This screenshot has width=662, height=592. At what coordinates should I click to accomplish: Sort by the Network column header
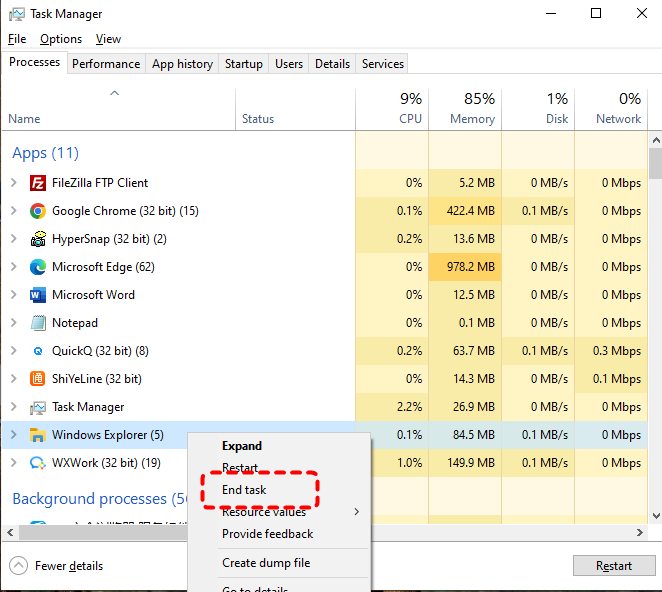(611, 109)
